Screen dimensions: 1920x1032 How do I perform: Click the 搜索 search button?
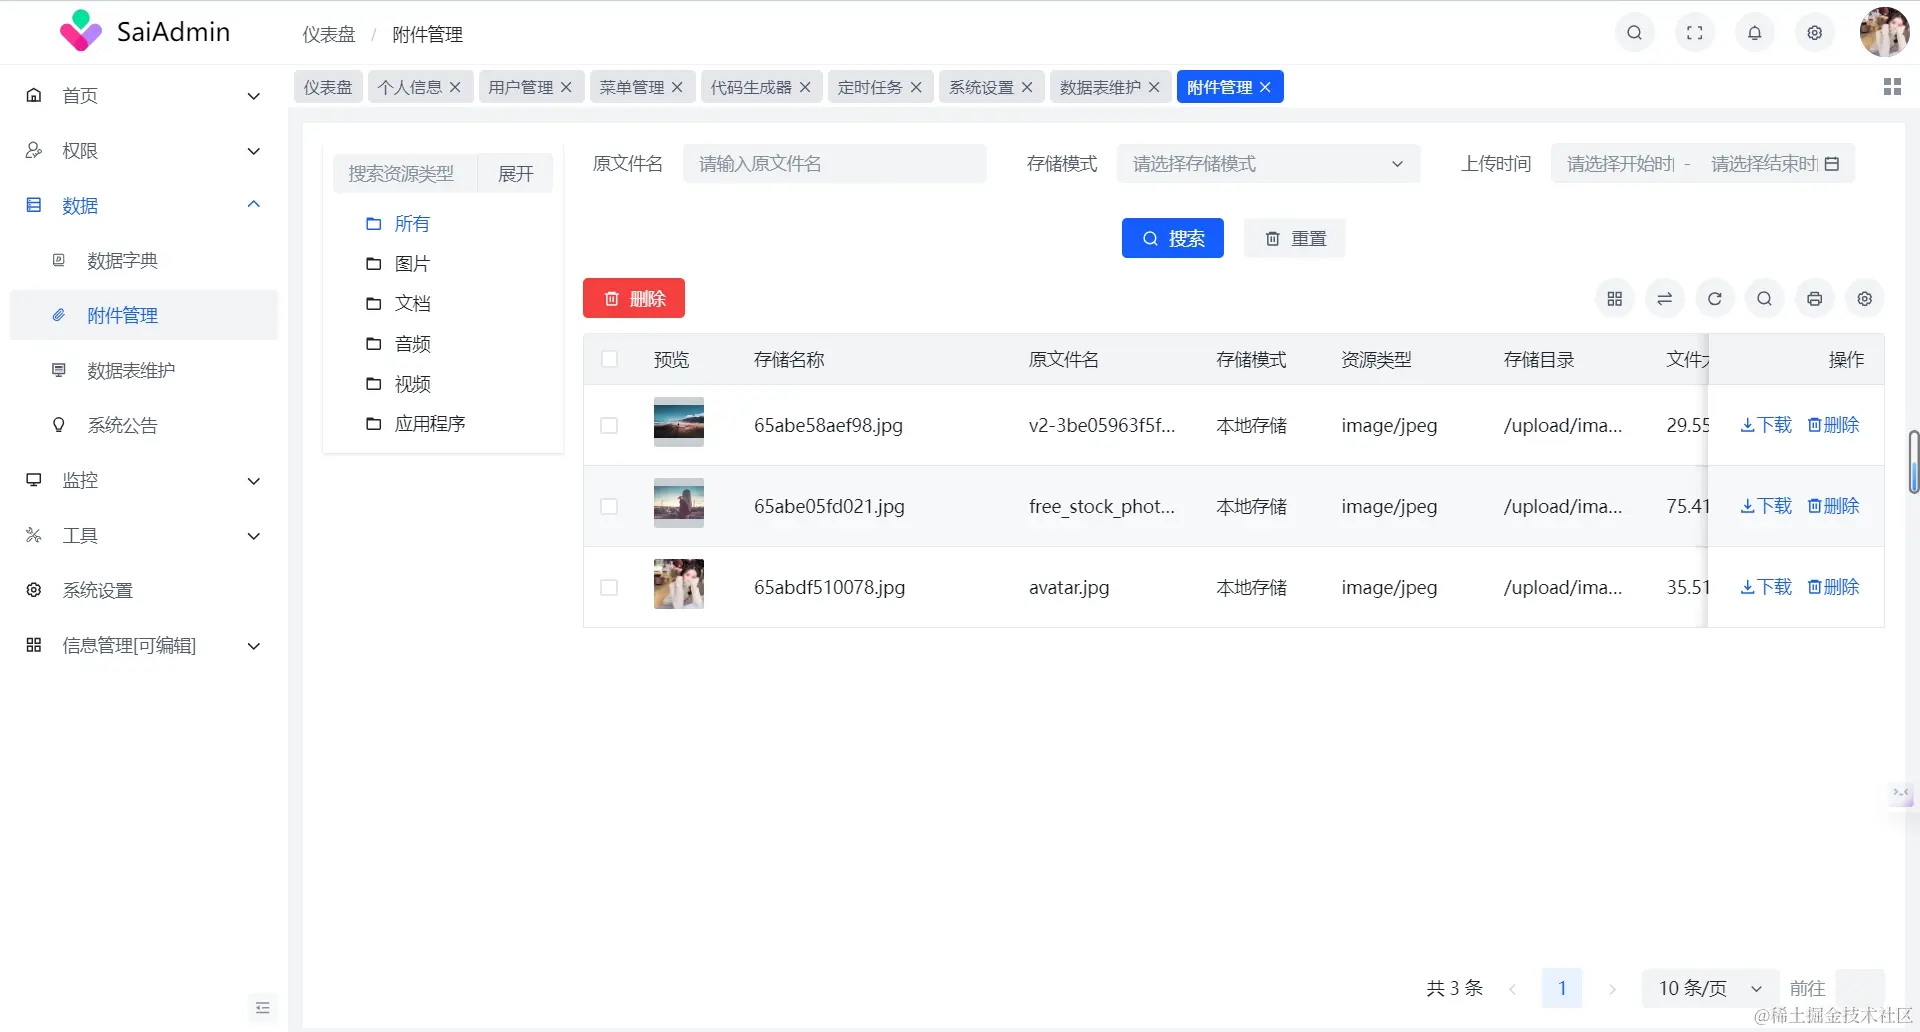pos(1172,238)
